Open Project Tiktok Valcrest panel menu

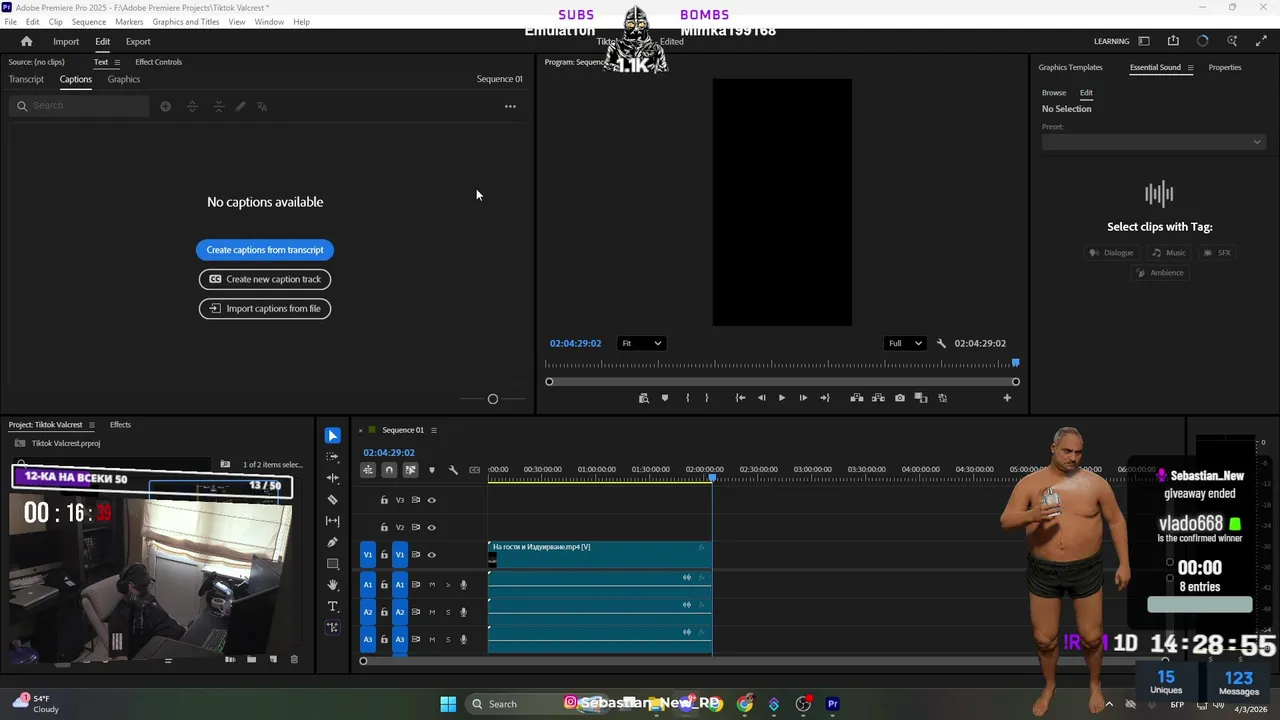pos(92,425)
